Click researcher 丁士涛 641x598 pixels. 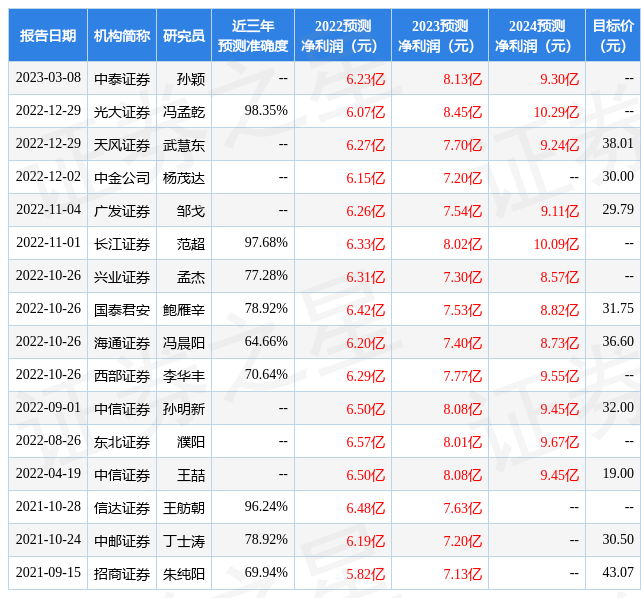tap(184, 542)
